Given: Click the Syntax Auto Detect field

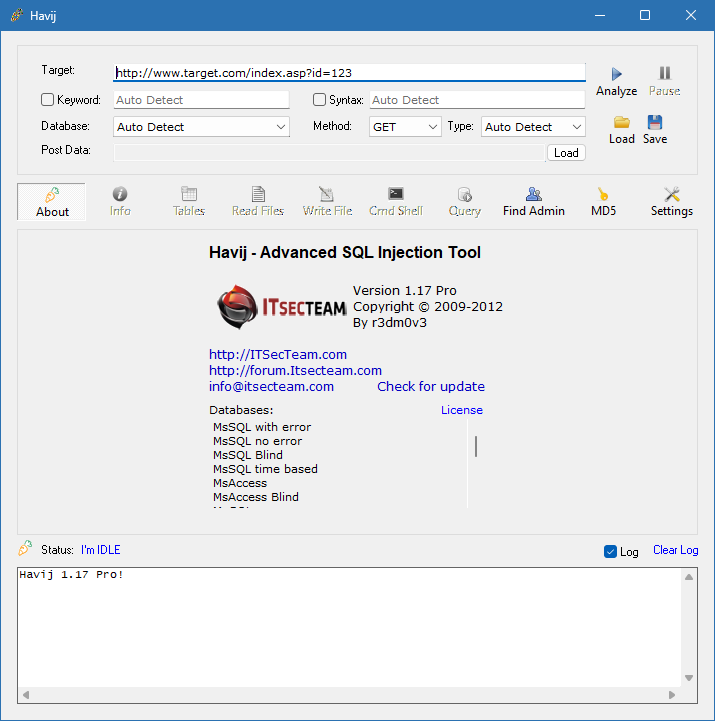Looking at the screenshot, I should 477,100.
